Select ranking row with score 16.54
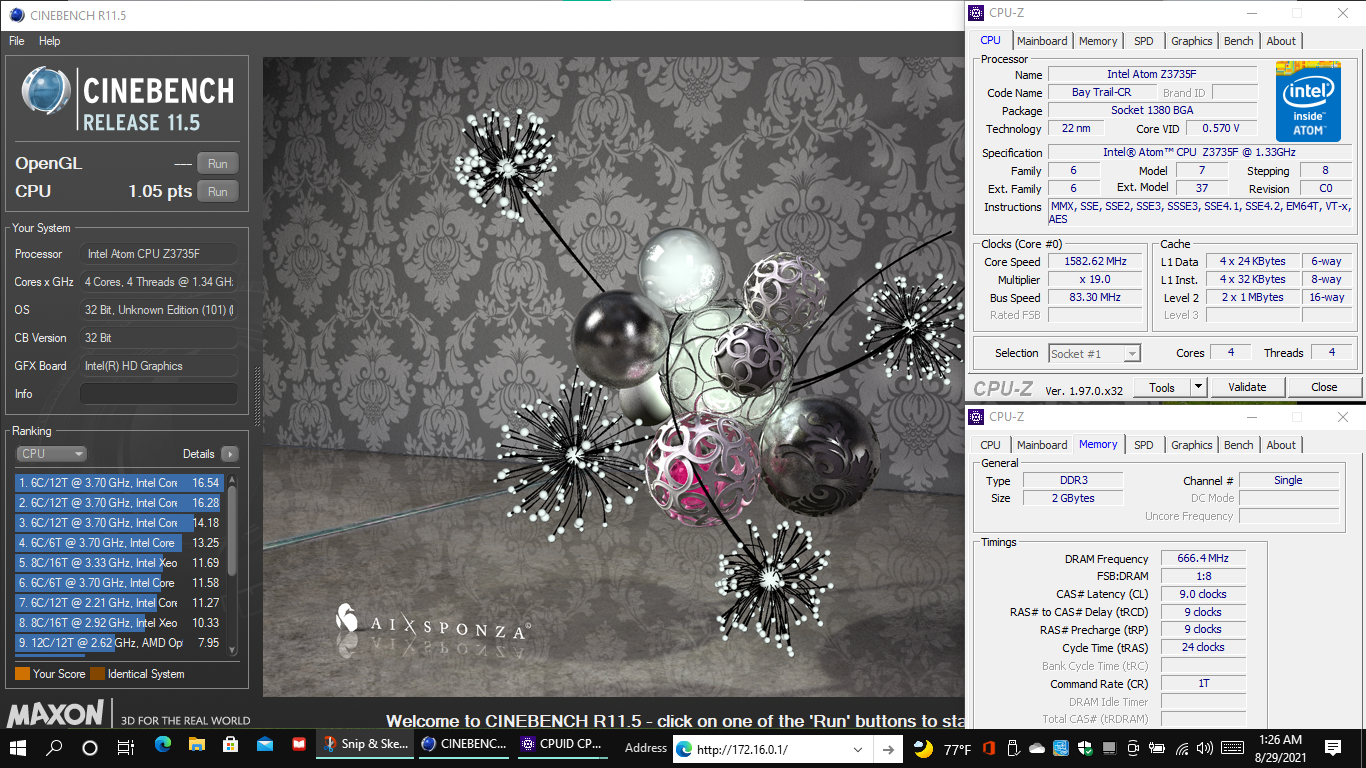The width and height of the screenshot is (1366, 768). click(x=120, y=482)
